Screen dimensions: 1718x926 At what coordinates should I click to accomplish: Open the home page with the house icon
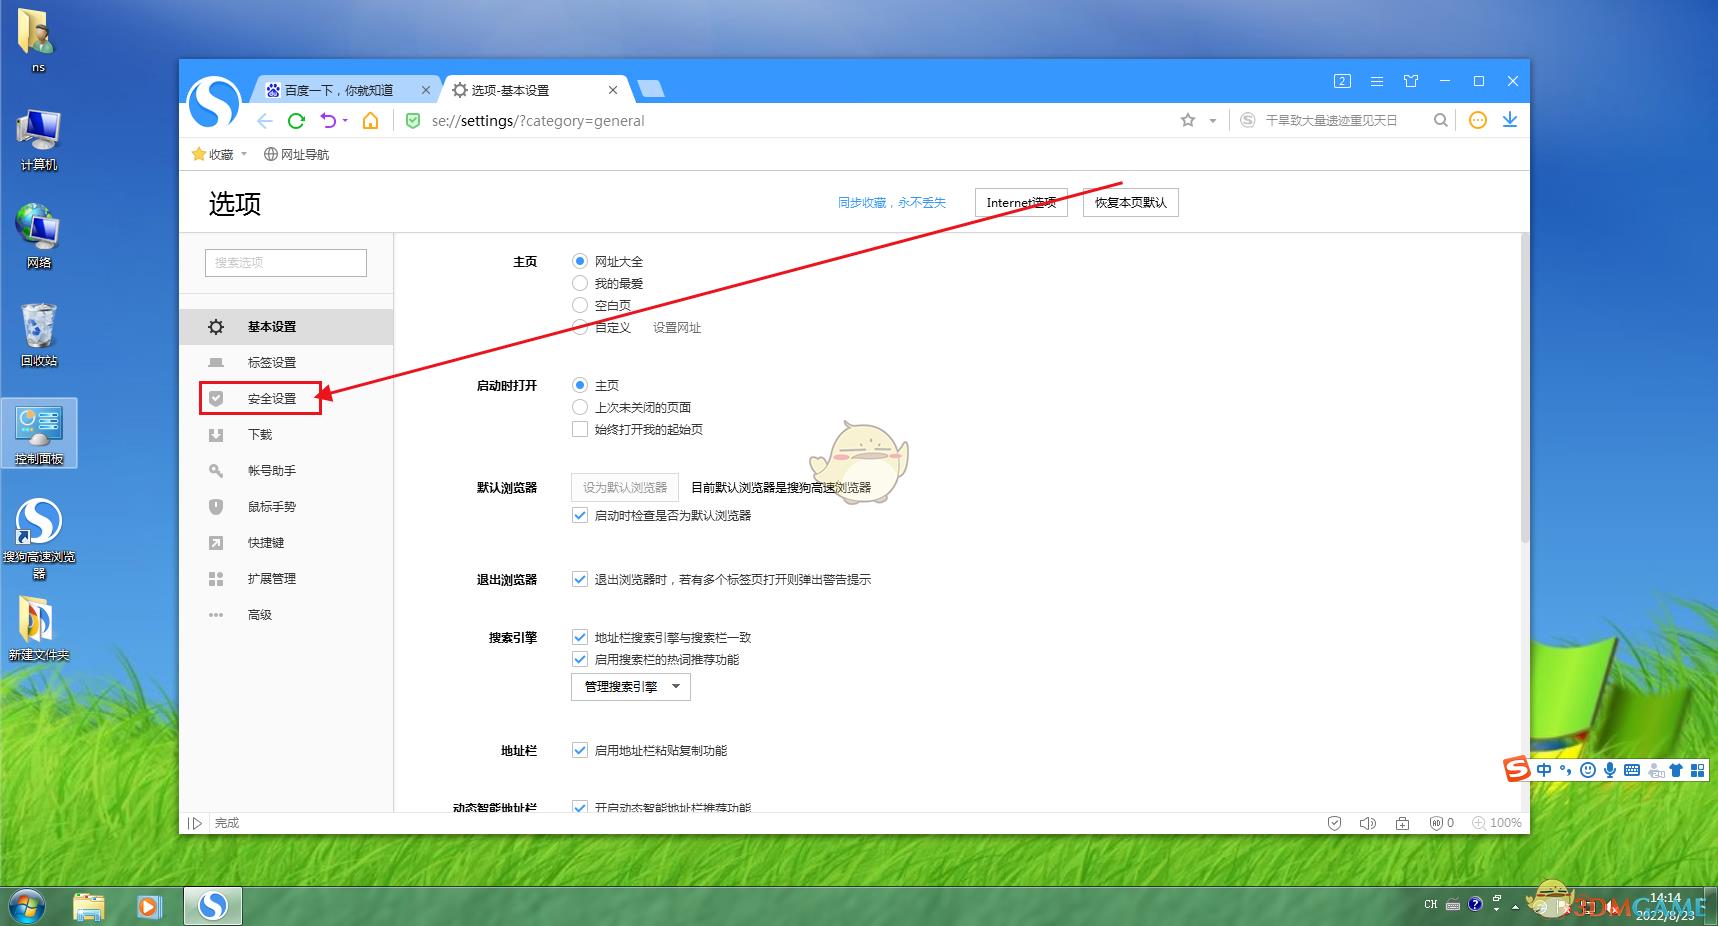point(370,121)
